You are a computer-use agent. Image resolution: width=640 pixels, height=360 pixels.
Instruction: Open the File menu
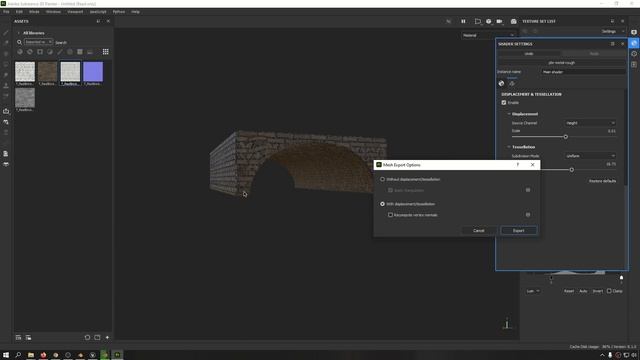(6, 12)
